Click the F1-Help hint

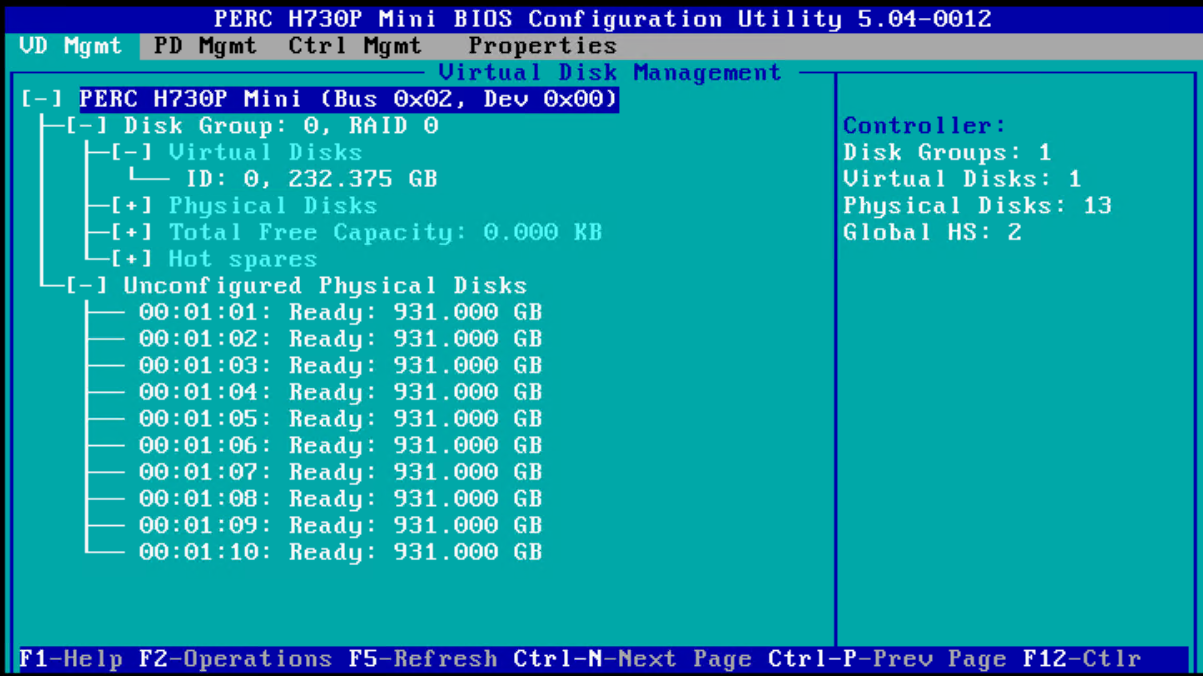click(x=70, y=659)
